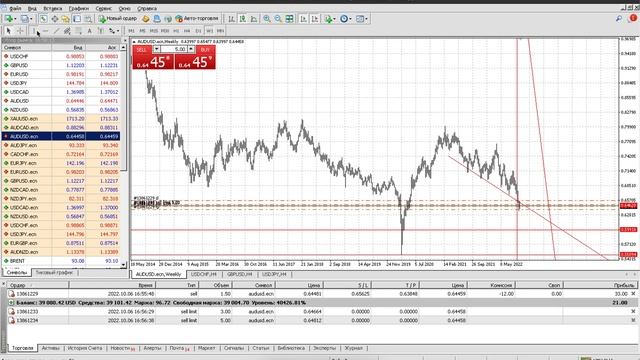The height and width of the screenshot is (360, 640).
Task: Tile chart windows icon
Action: click(x=289, y=19)
